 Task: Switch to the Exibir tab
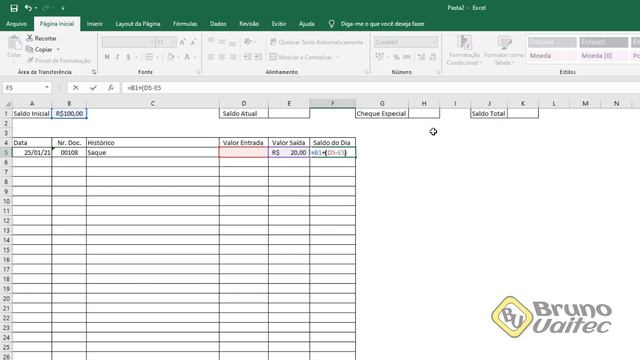[279, 24]
